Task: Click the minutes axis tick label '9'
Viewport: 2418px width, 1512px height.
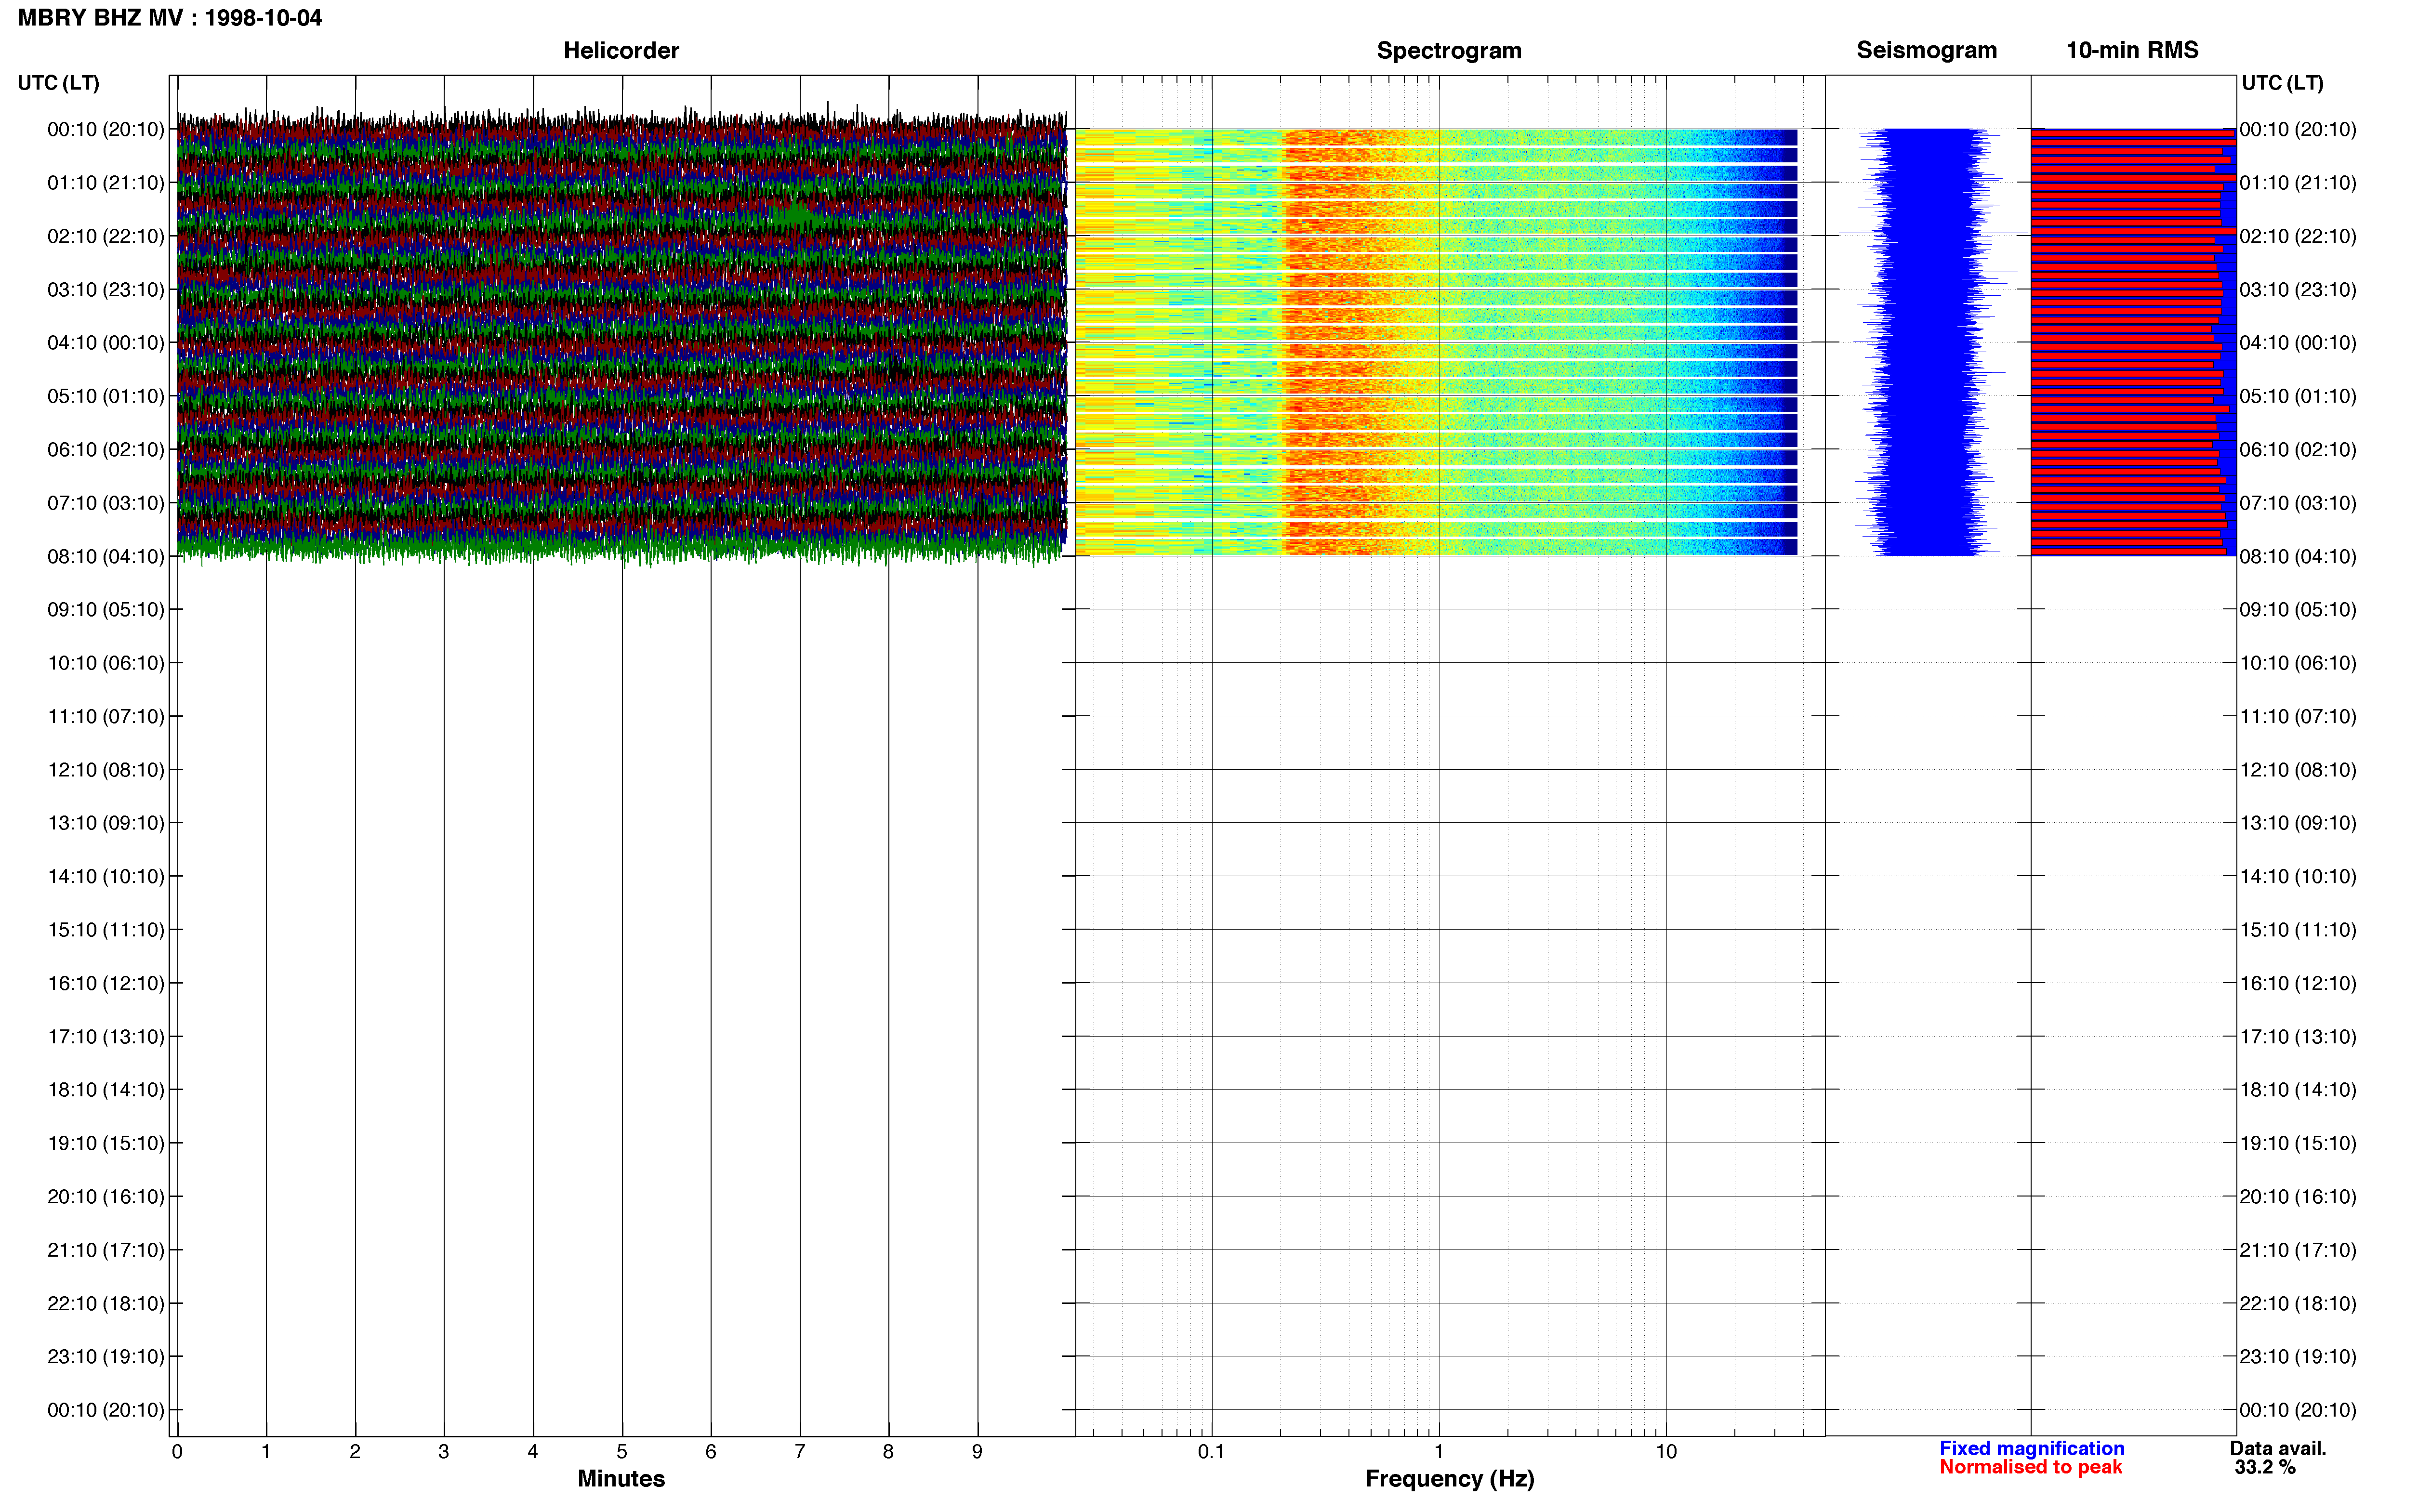Action: pyautogui.click(x=977, y=1452)
